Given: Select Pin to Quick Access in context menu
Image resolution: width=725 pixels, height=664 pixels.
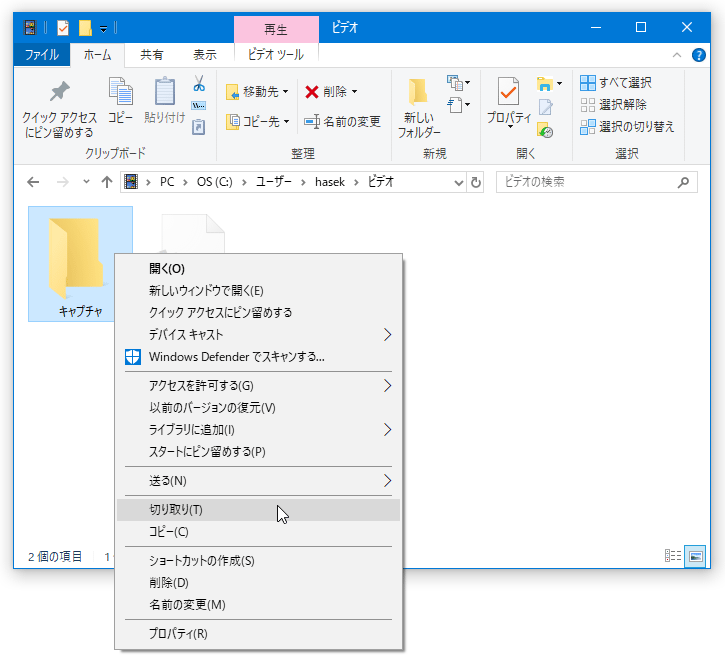Looking at the screenshot, I should click(x=258, y=313).
